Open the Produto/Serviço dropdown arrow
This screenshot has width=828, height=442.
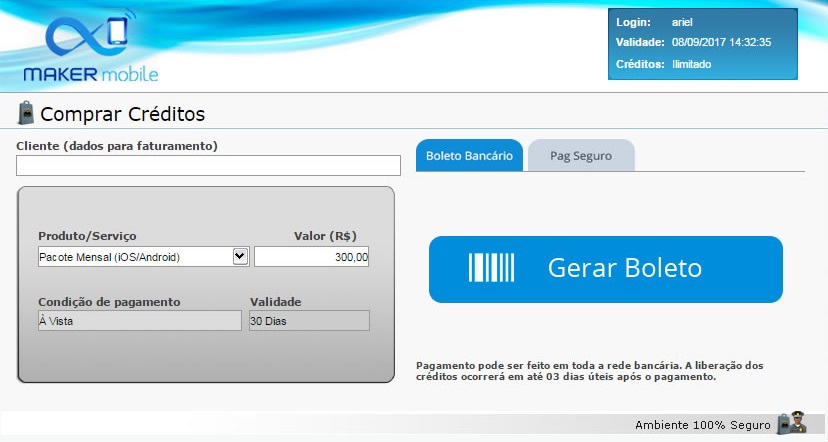240,257
